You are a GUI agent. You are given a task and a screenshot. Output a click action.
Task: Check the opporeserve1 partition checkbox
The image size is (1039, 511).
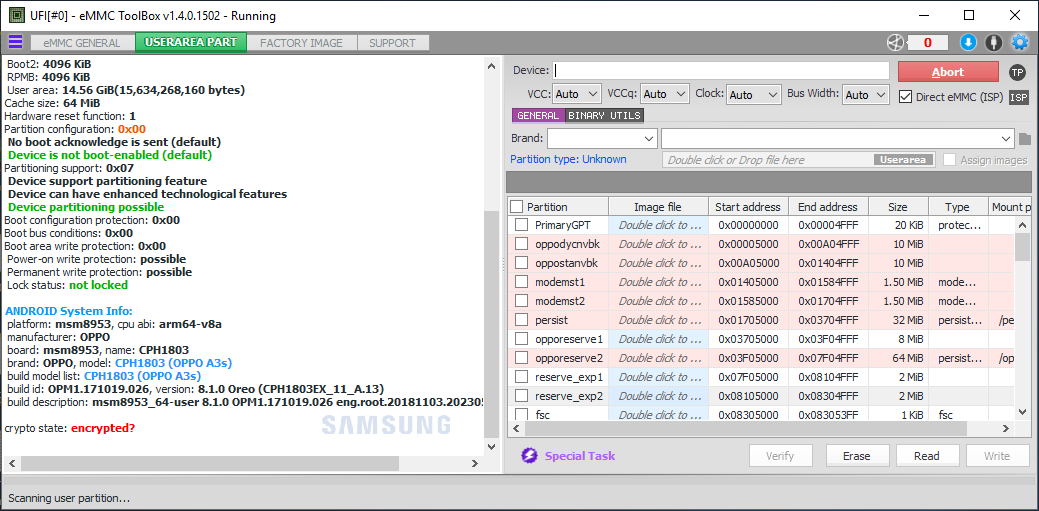[522, 339]
